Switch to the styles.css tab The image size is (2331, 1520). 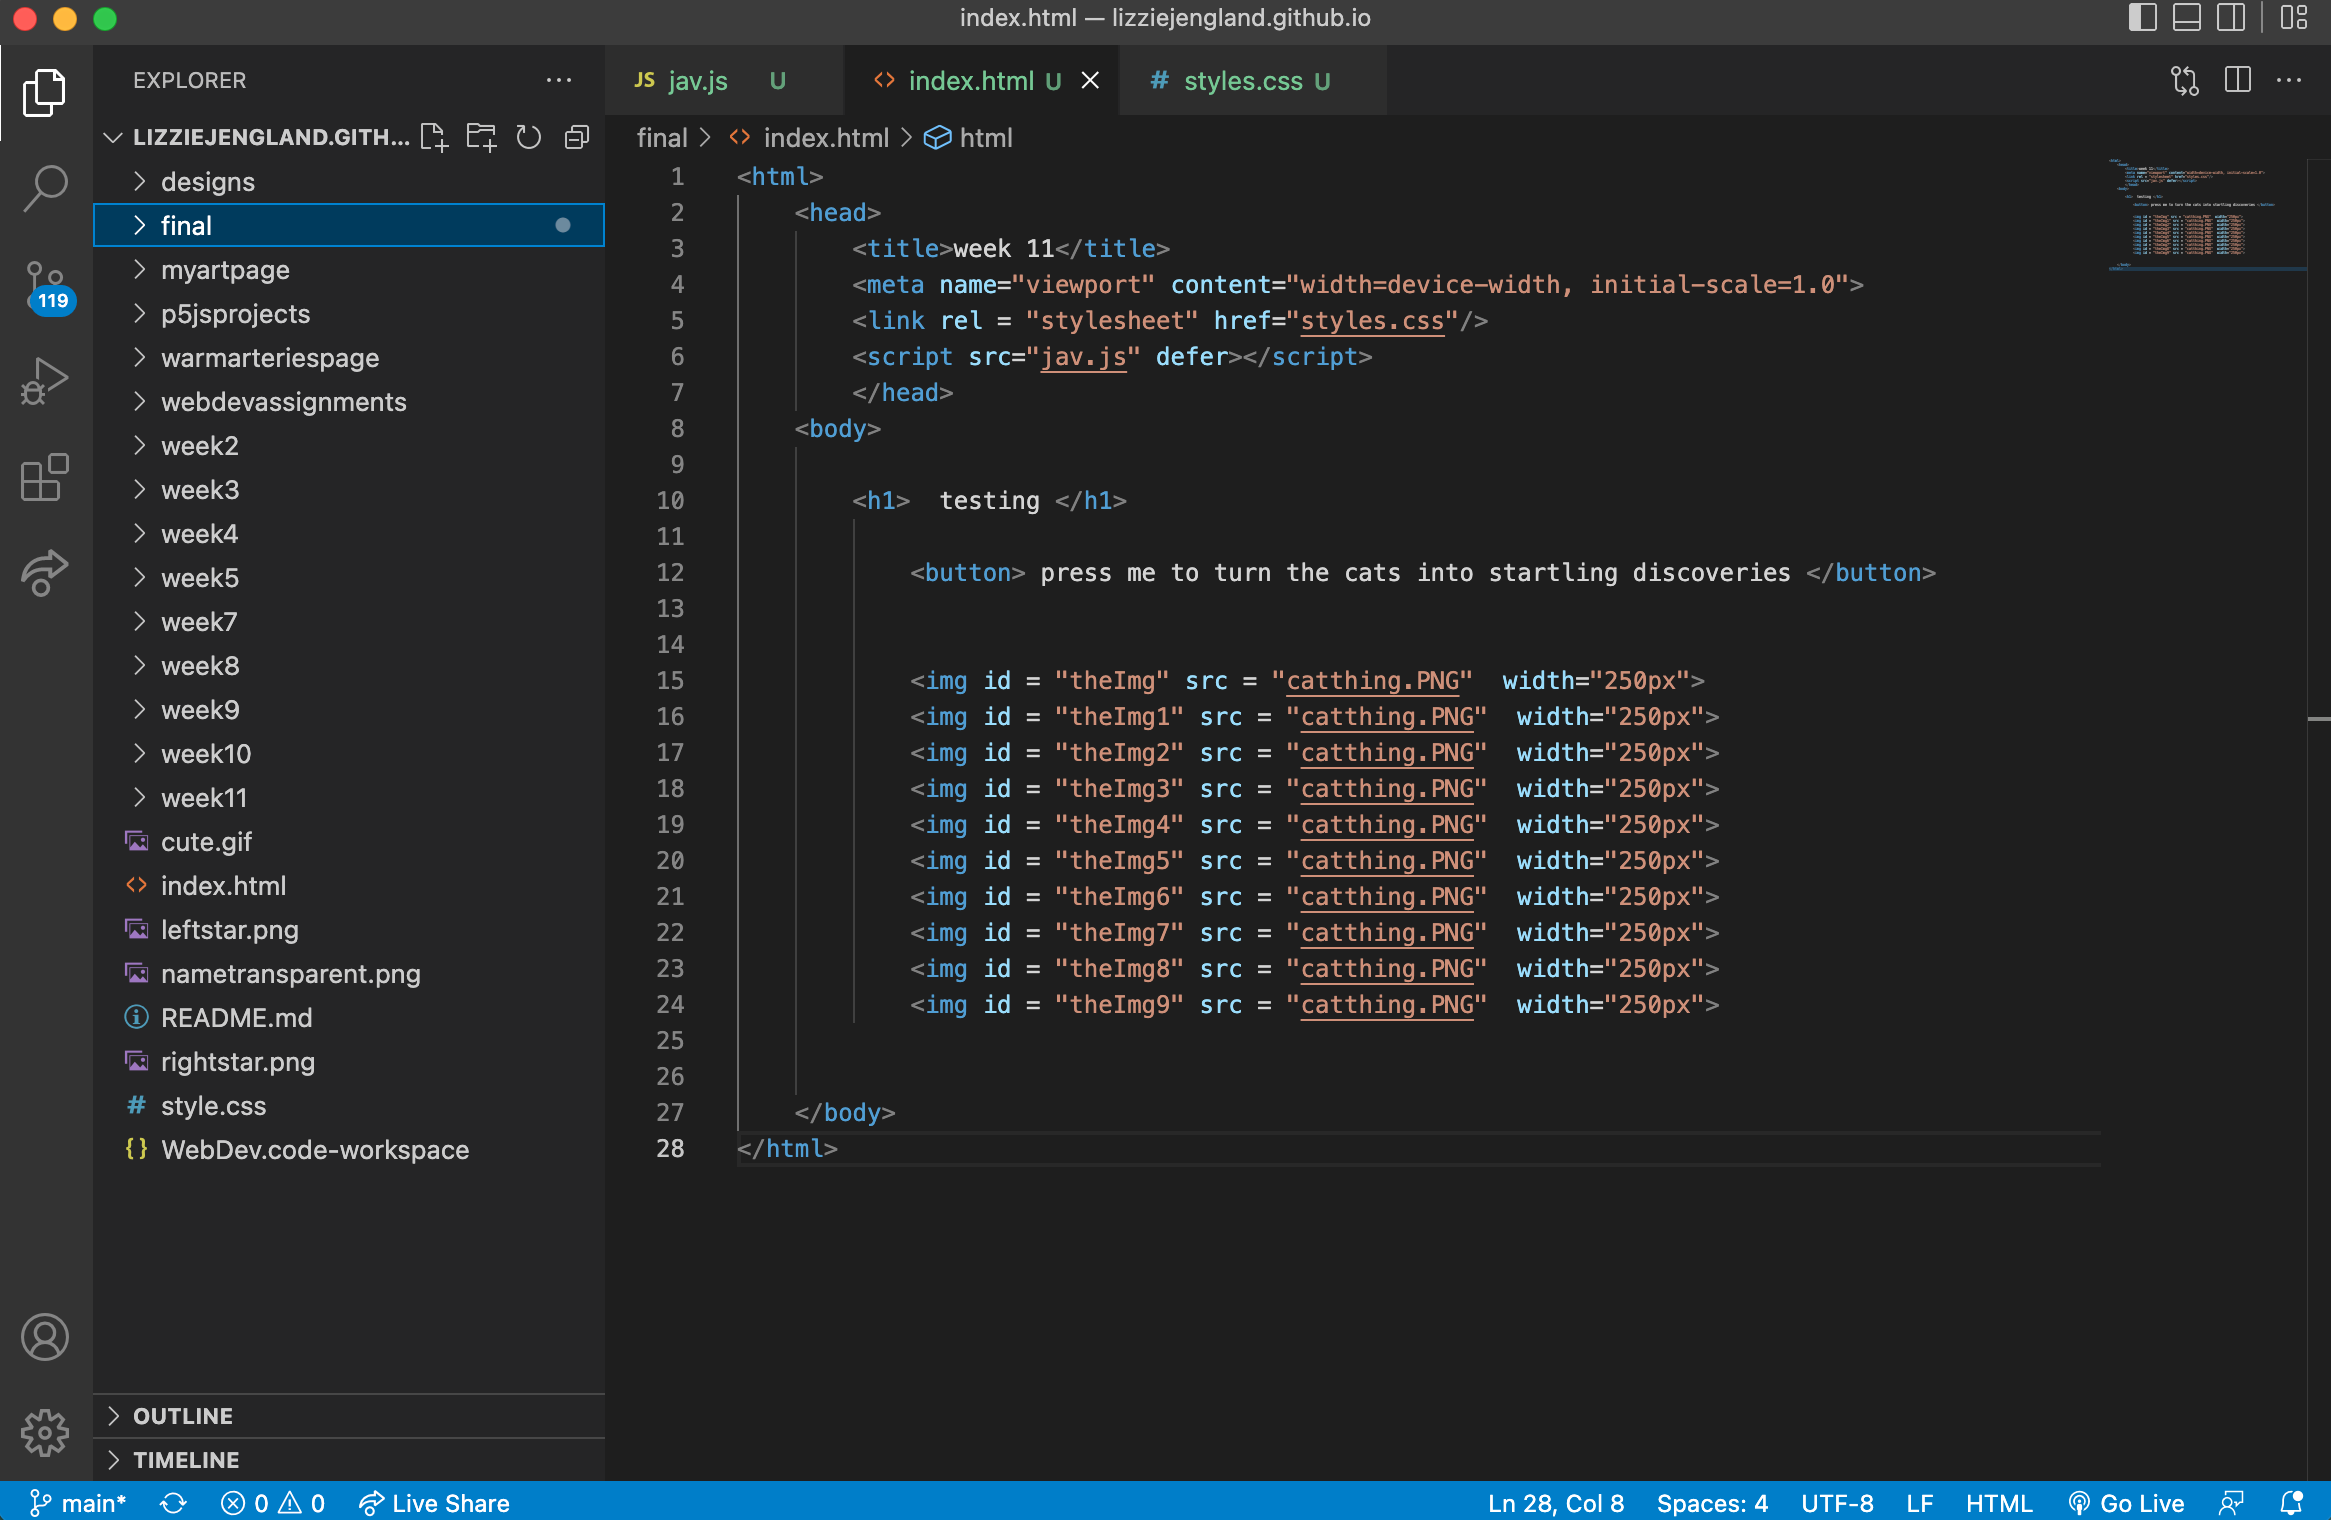(x=1242, y=81)
